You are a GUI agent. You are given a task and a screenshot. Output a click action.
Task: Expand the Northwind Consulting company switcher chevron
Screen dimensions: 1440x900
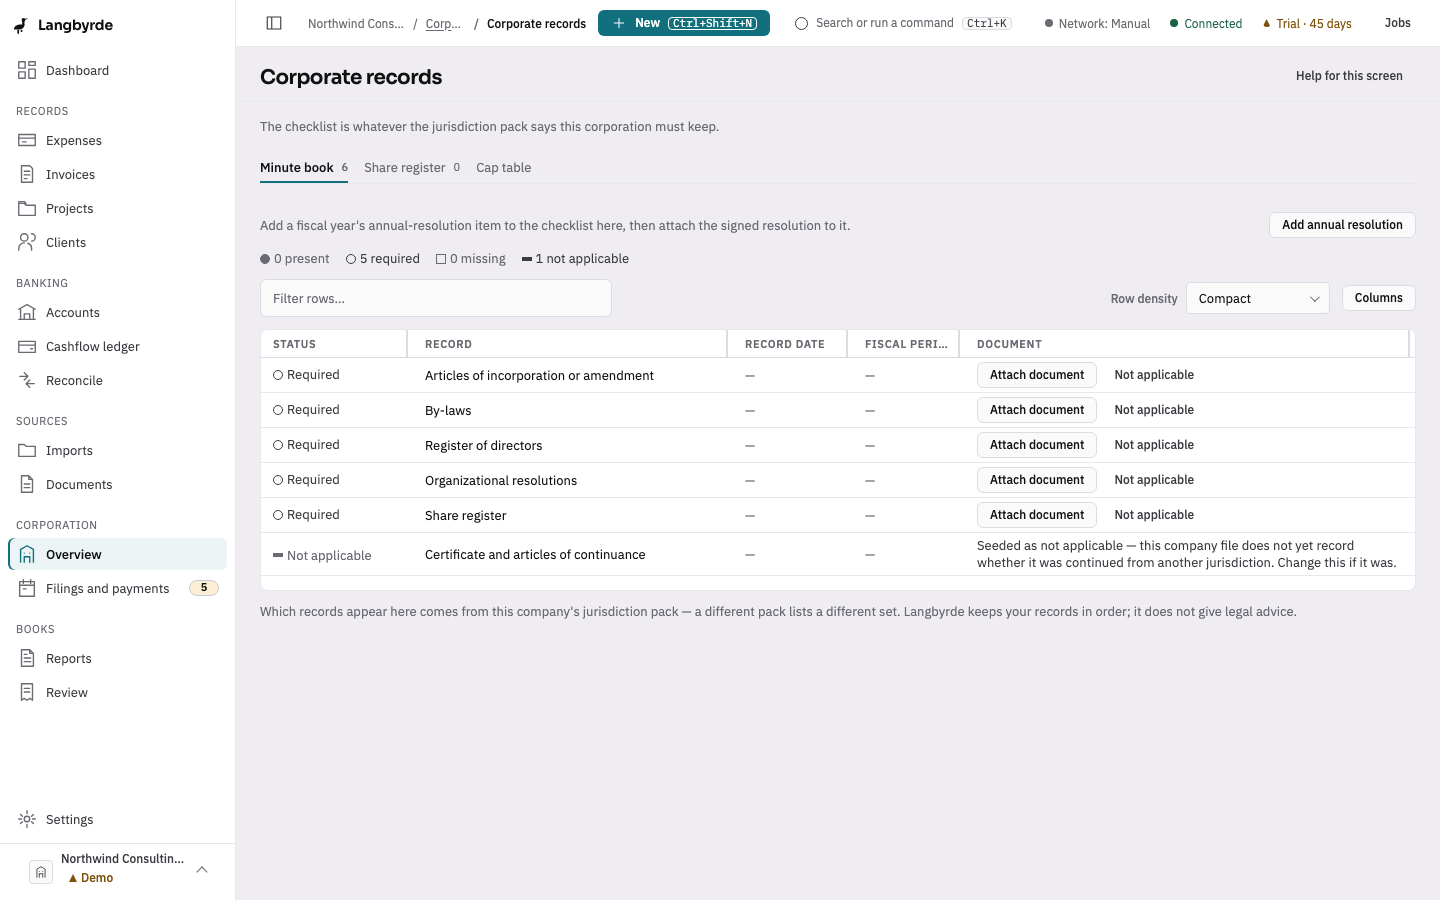202,869
